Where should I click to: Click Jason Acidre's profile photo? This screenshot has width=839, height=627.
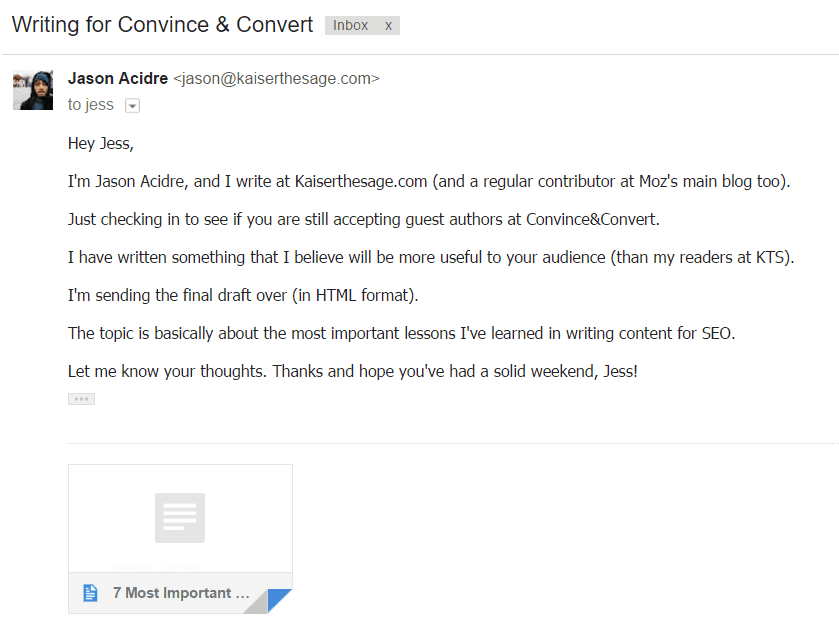32,90
